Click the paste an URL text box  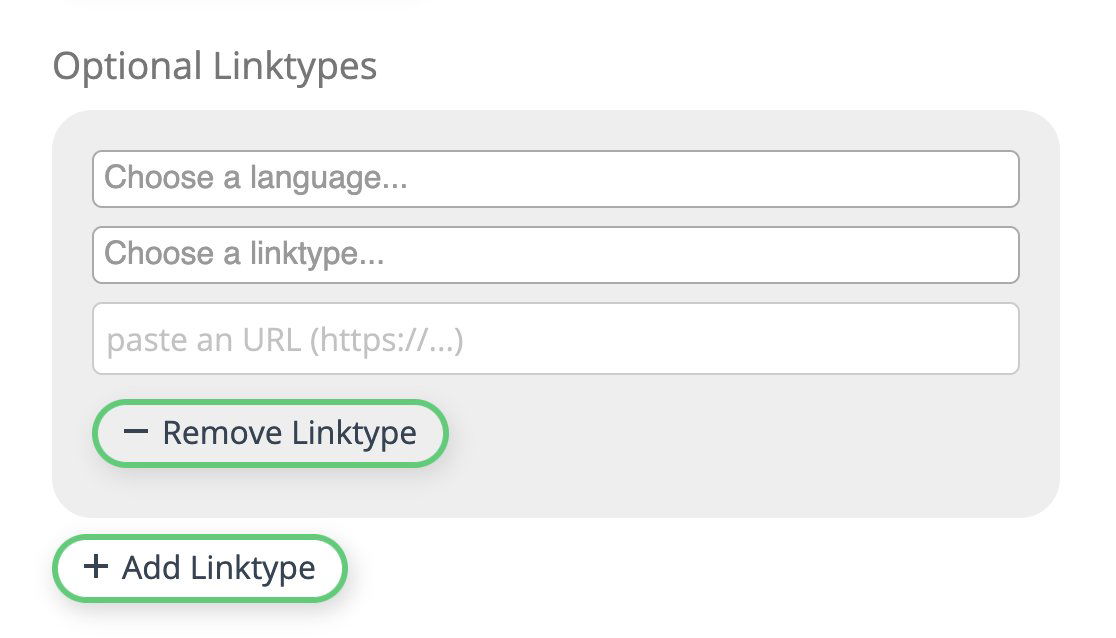click(x=556, y=338)
